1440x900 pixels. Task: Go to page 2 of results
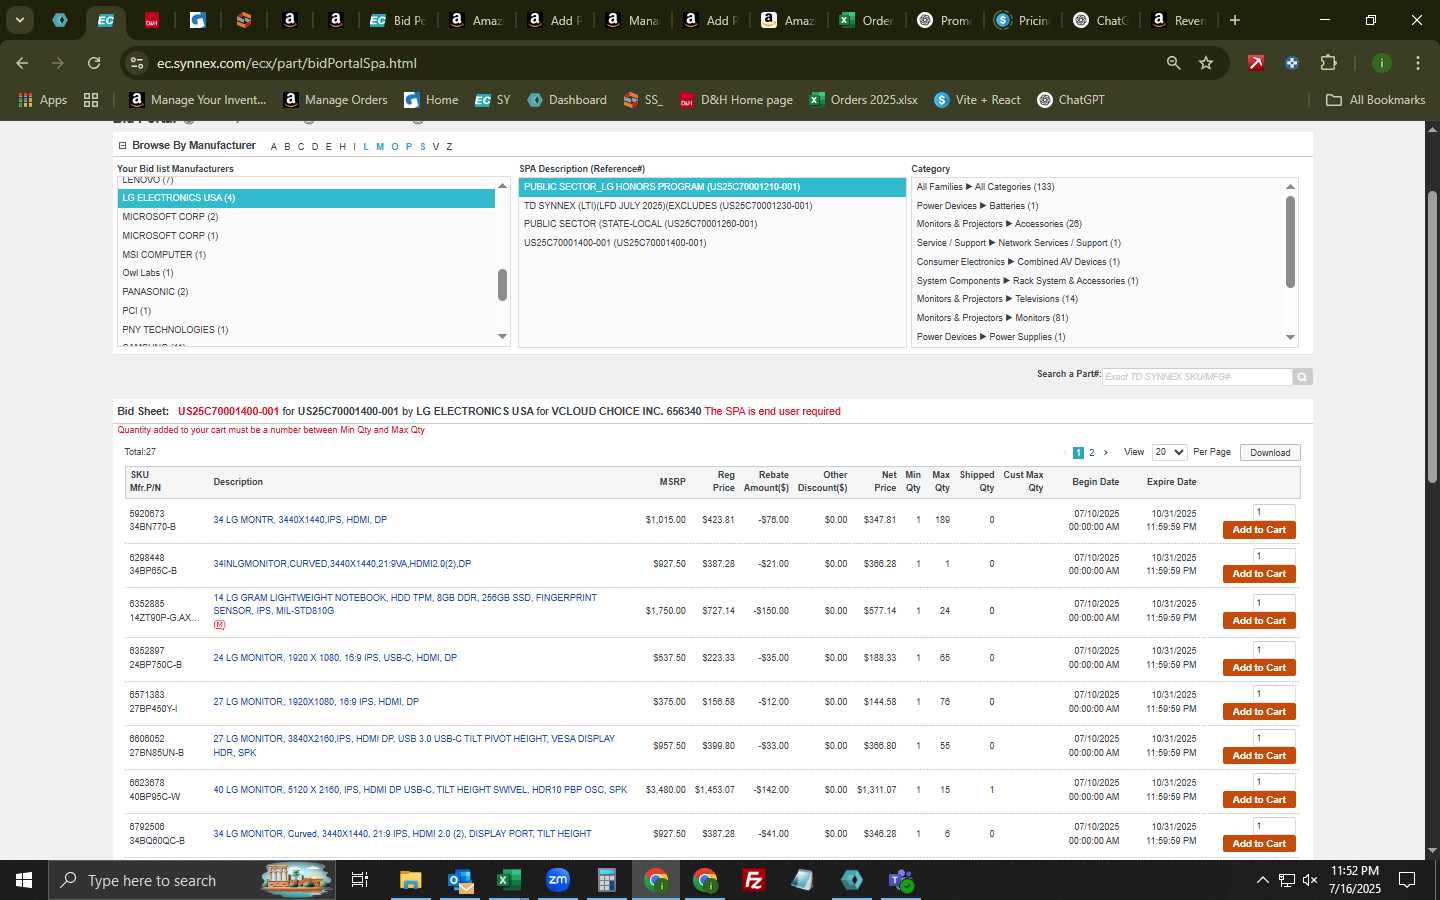[x=1092, y=453]
